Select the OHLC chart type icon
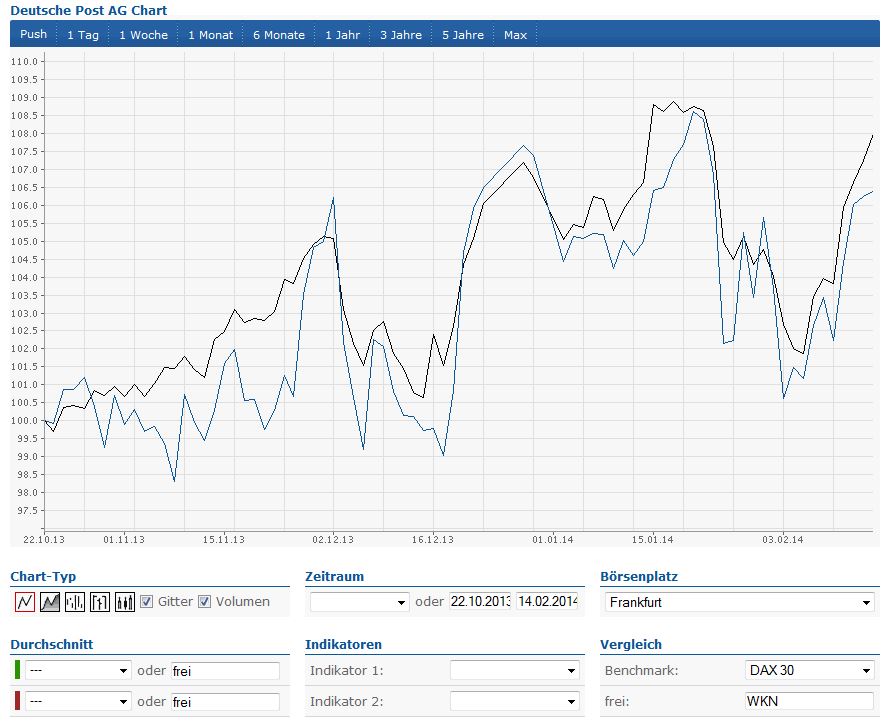 click(100, 602)
